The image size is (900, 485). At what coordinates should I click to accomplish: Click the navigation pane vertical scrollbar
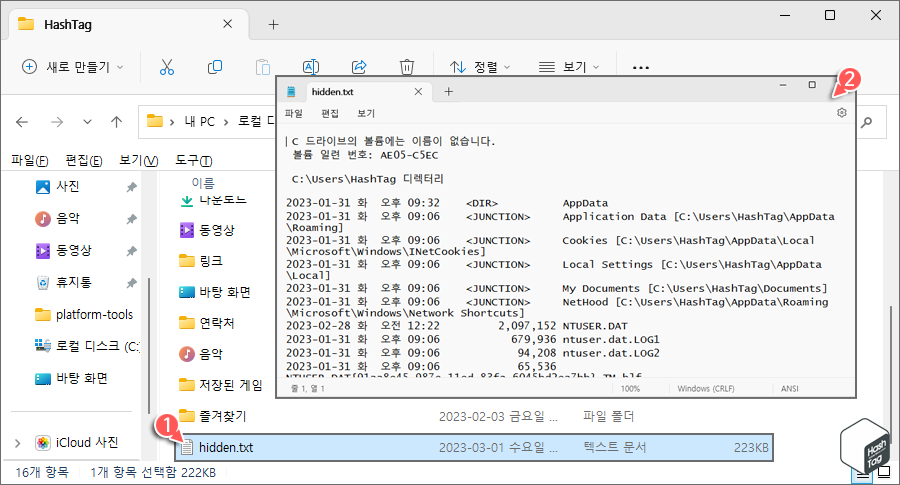coord(149,344)
